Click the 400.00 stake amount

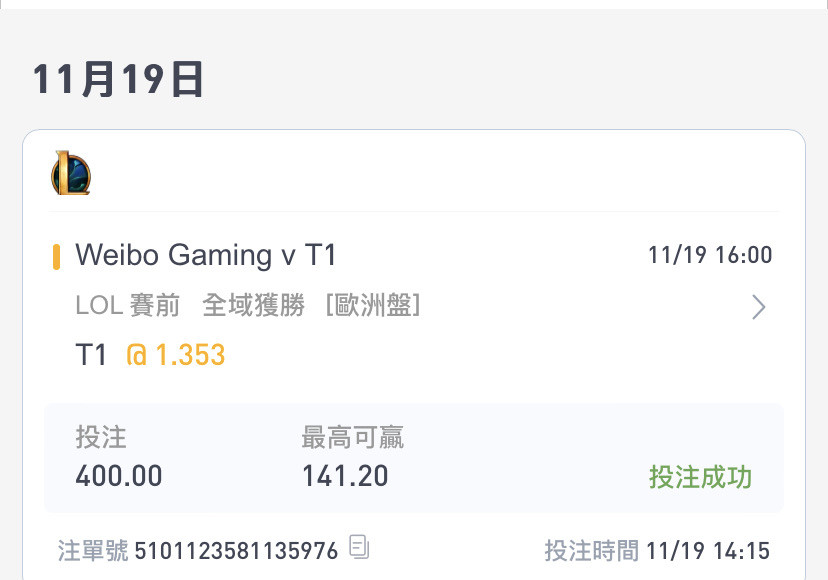tap(119, 476)
